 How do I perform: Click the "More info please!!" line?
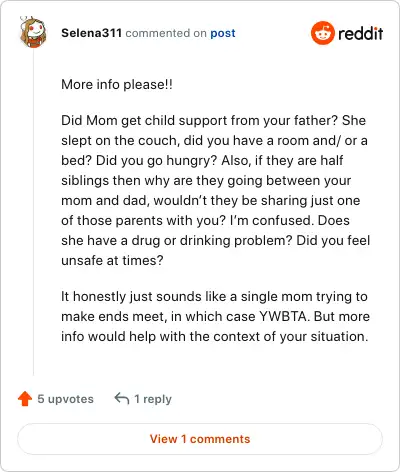click(x=117, y=84)
